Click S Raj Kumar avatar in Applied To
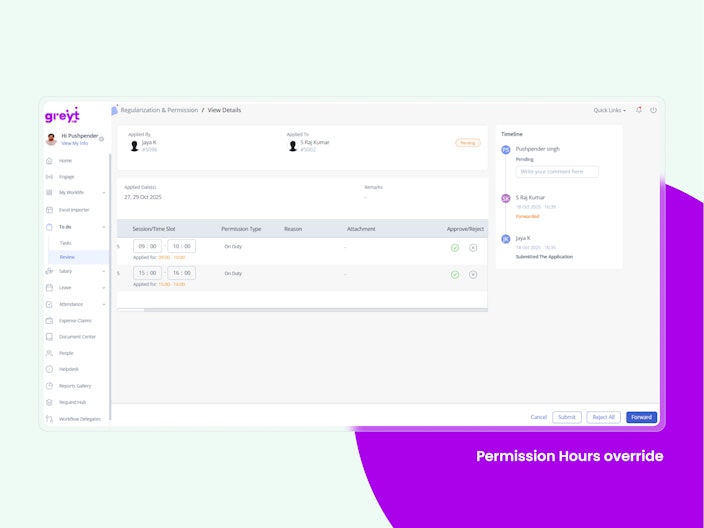 [x=293, y=146]
